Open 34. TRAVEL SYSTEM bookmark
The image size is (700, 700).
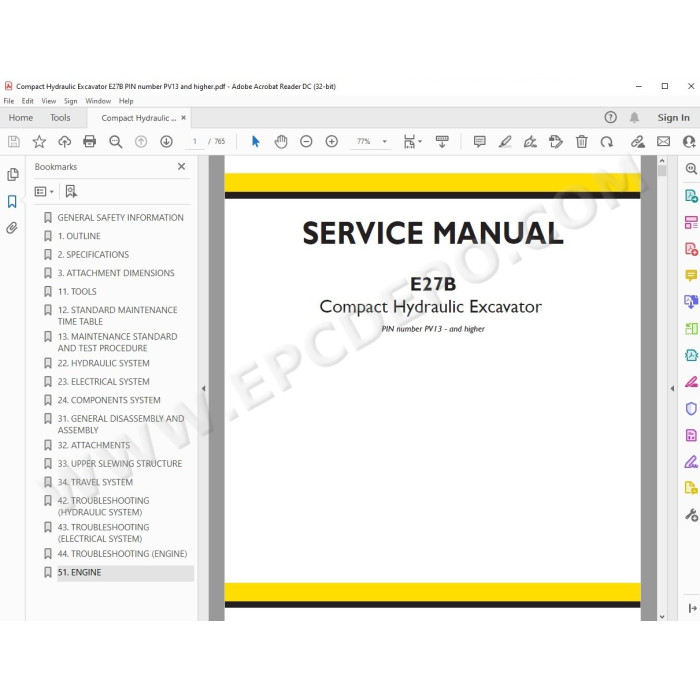pyautogui.click(x=95, y=482)
